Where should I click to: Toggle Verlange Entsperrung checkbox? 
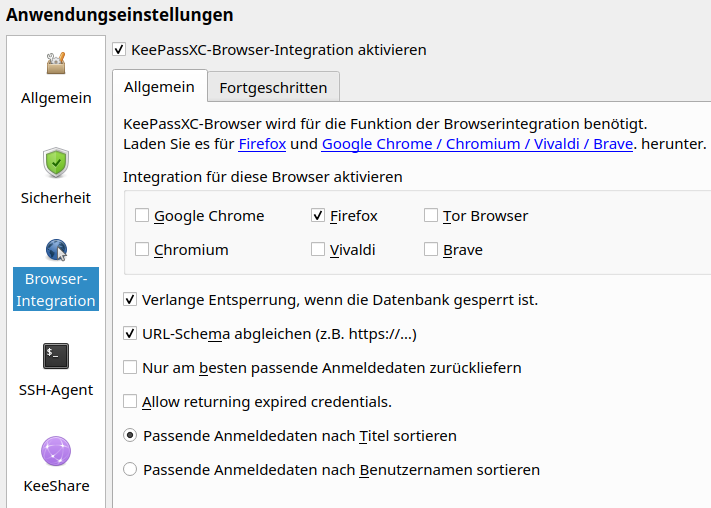click(x=130, y=300)
